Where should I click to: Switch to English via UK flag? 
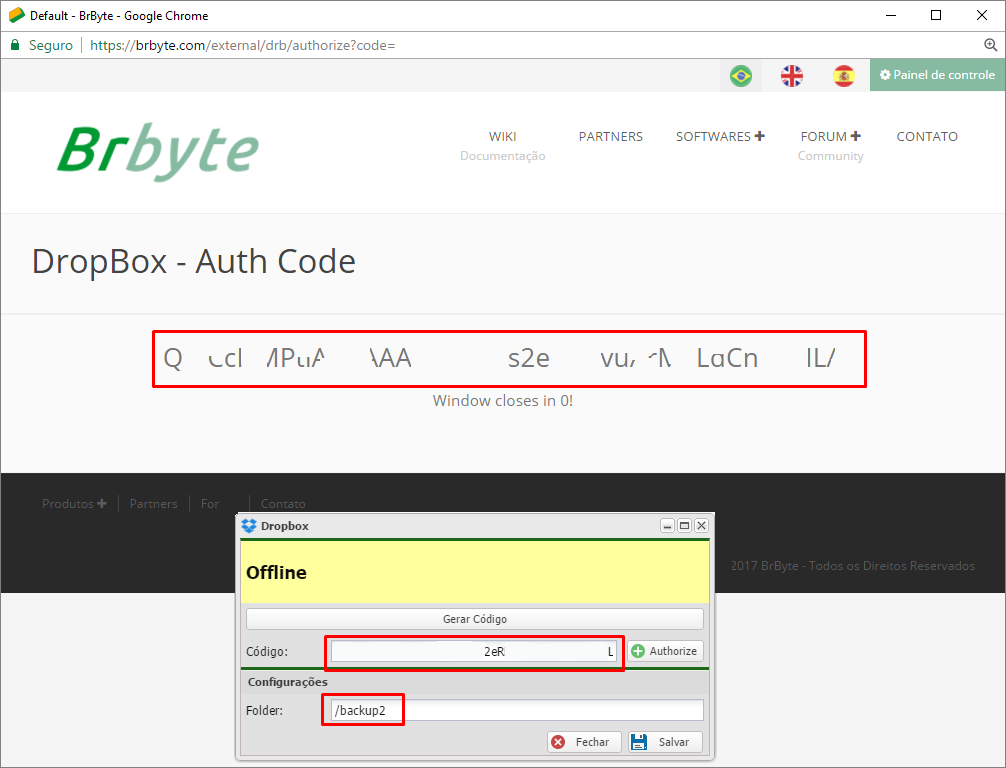pyautogui.click(x=792, y=76)
